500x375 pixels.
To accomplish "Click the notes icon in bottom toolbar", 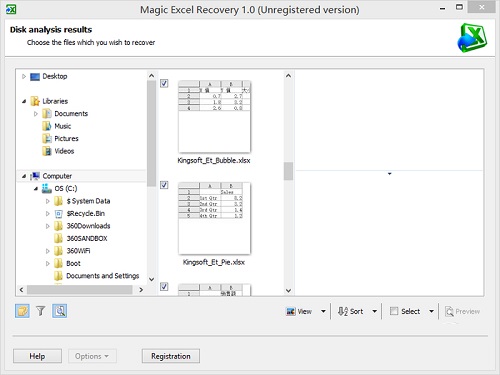I will click(22, 311).
